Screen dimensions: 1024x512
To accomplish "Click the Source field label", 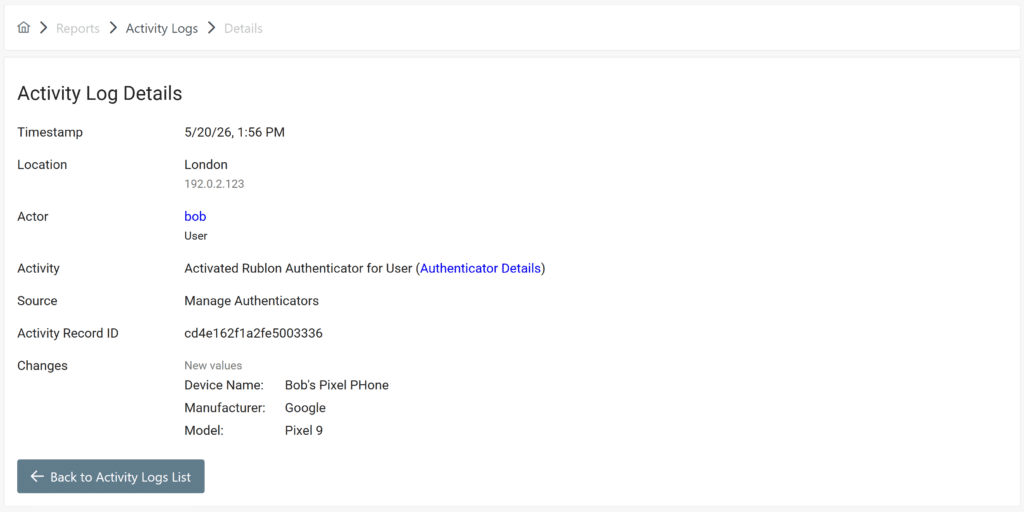I will pos(37,301).
